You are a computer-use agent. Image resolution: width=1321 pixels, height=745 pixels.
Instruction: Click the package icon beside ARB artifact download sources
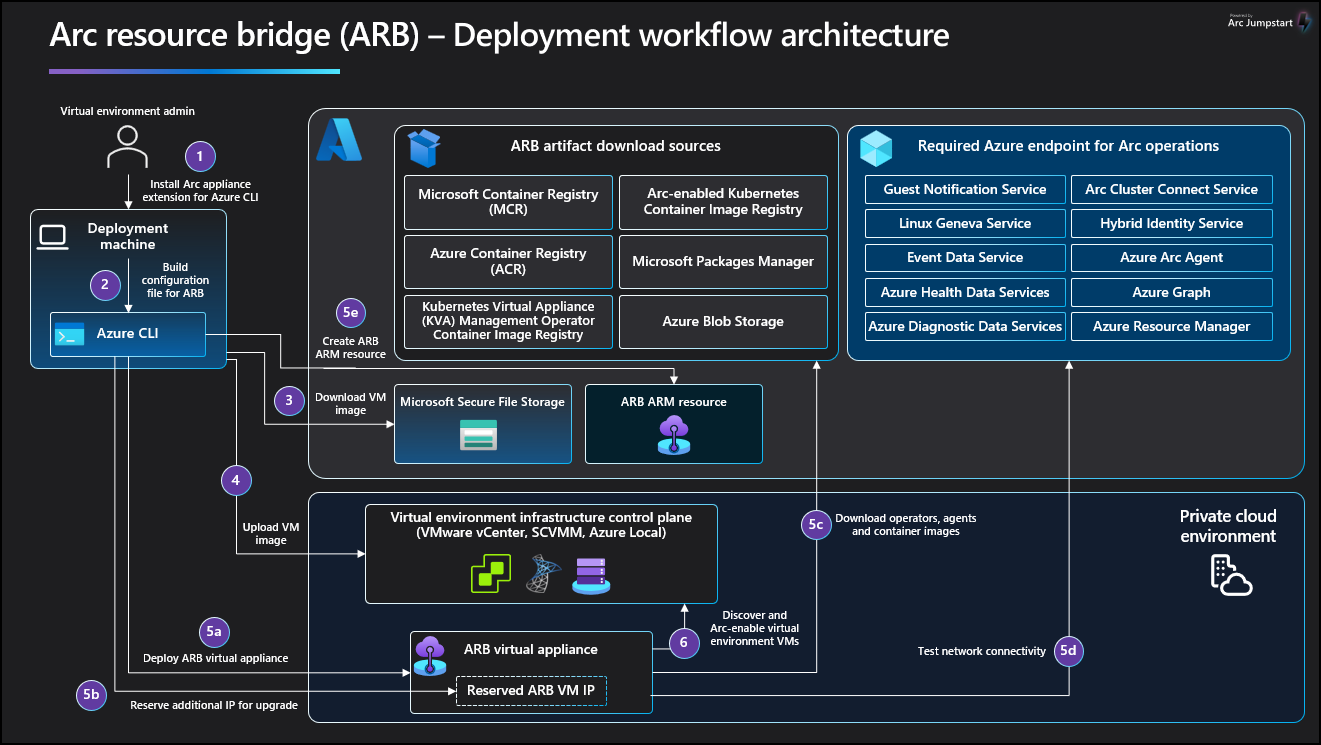click(x=424, y=146)
